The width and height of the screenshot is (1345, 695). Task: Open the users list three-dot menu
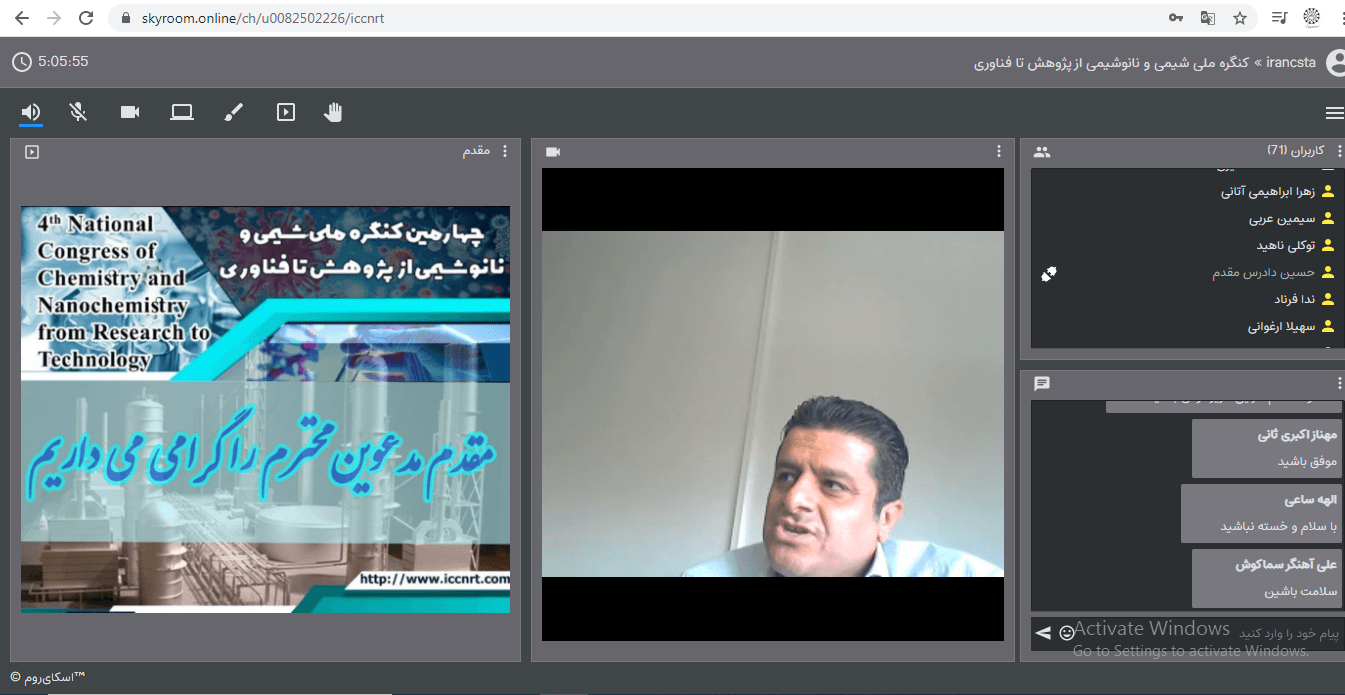pos(1340,151)
